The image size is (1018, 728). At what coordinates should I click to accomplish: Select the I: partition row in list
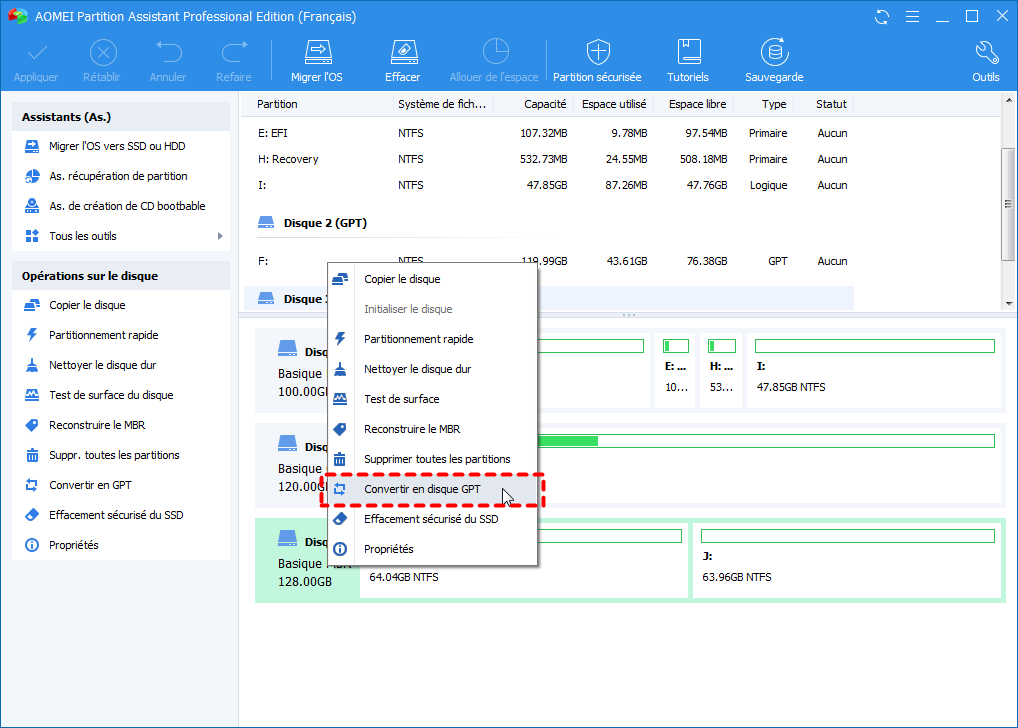point(549,185)
